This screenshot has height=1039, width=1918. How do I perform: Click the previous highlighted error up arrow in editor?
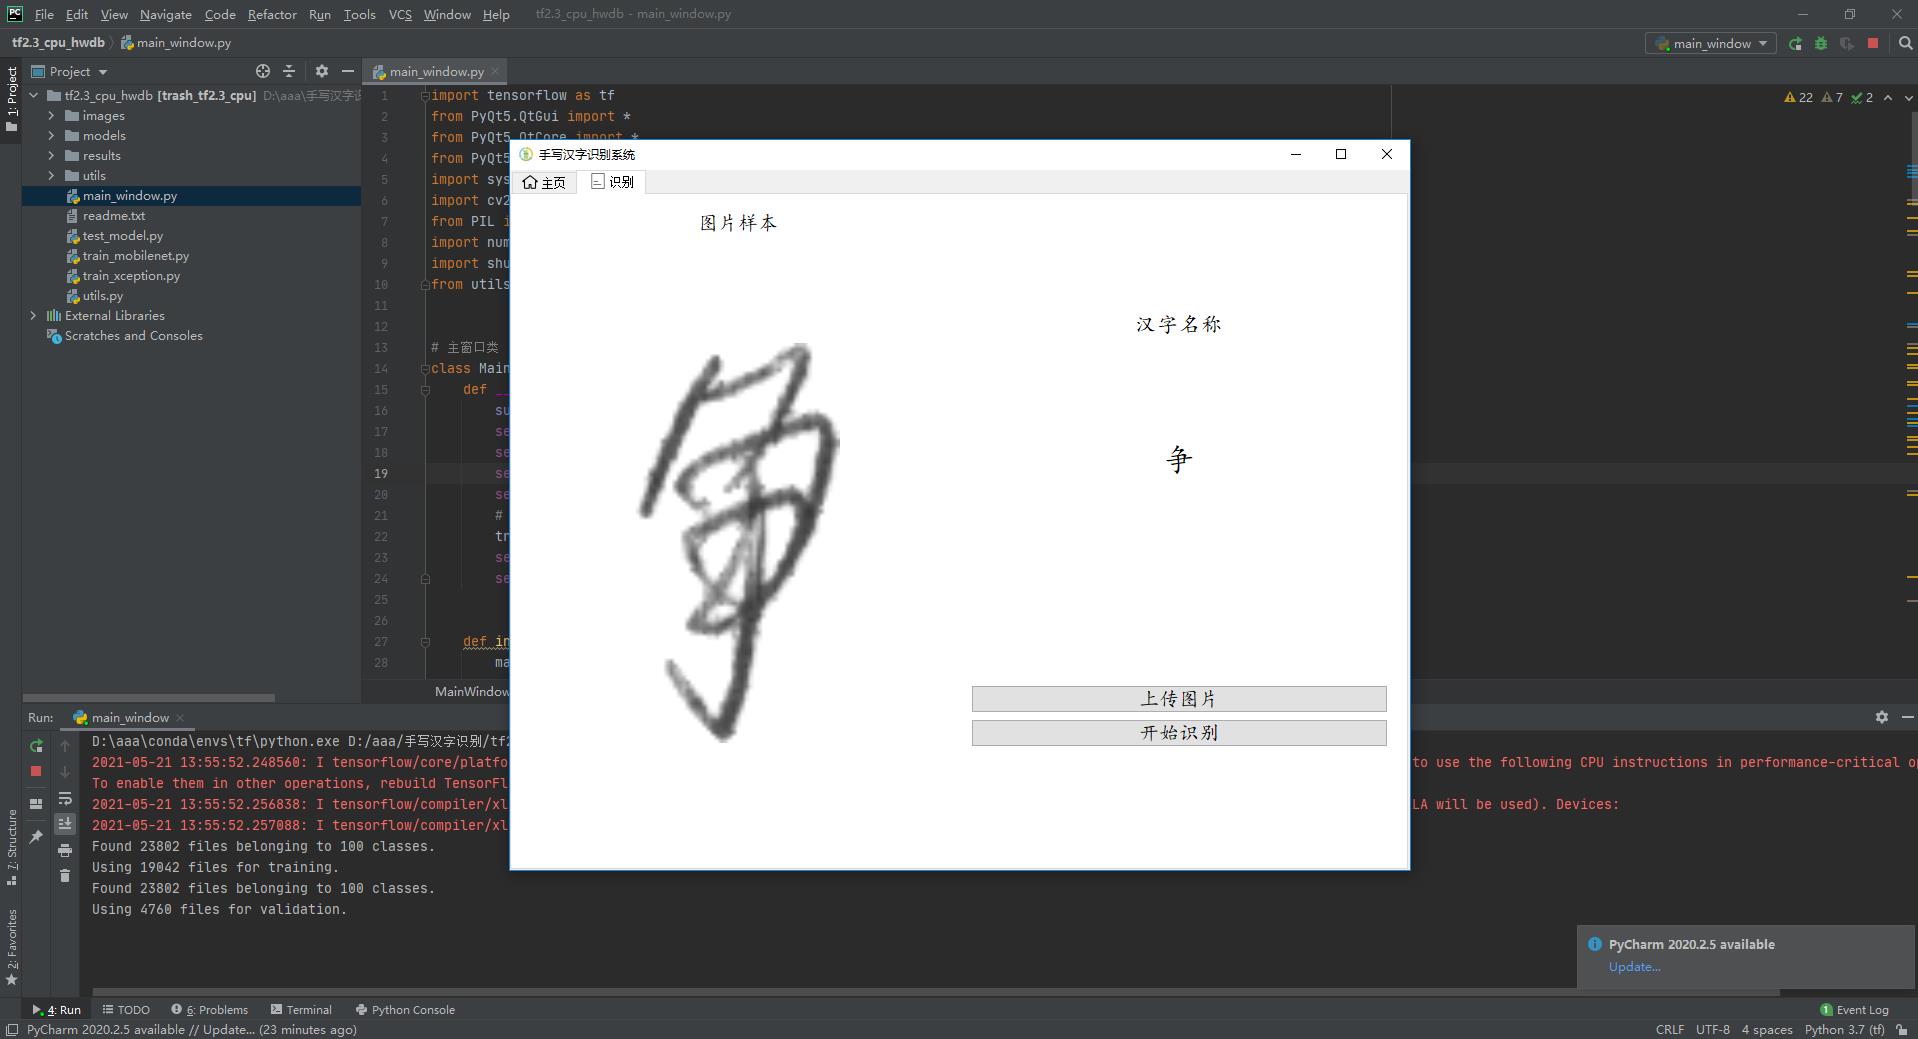[1887, 98]
